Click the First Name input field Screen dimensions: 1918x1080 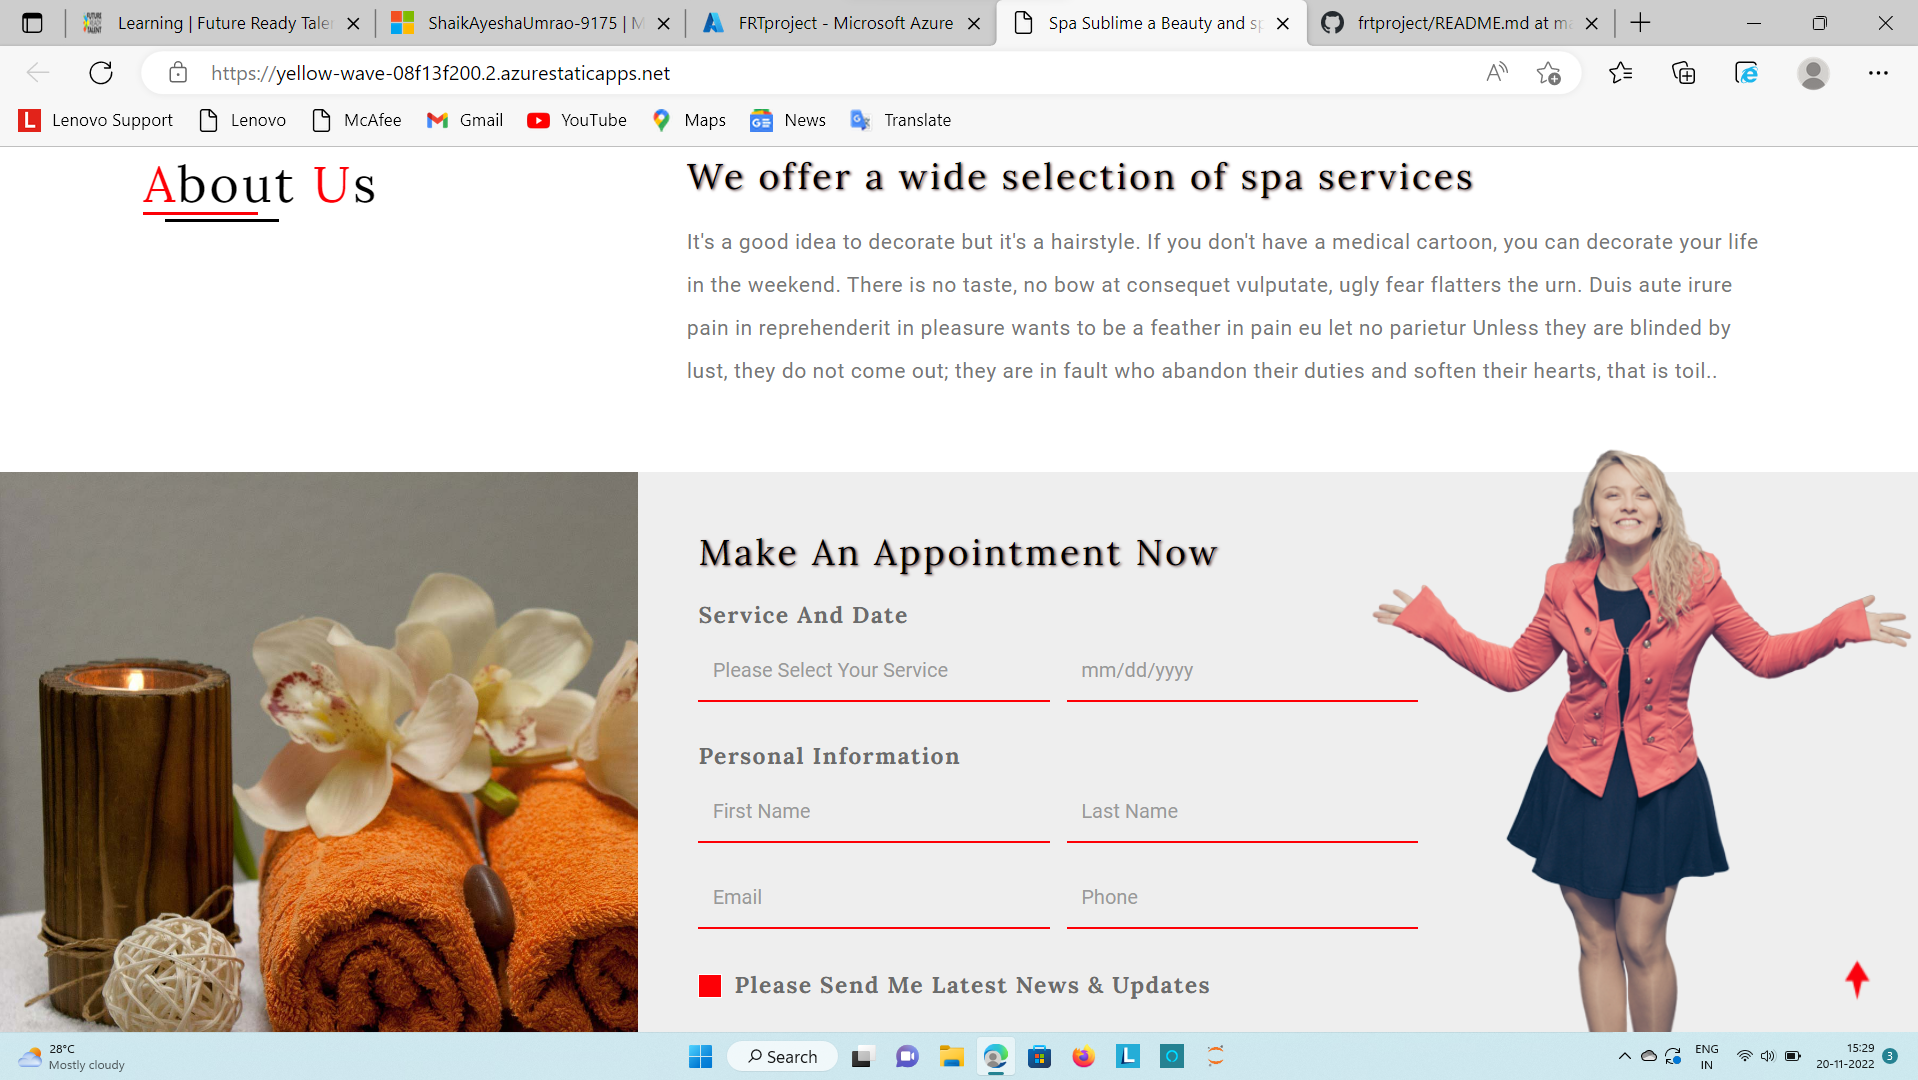(x=874, y=812)
